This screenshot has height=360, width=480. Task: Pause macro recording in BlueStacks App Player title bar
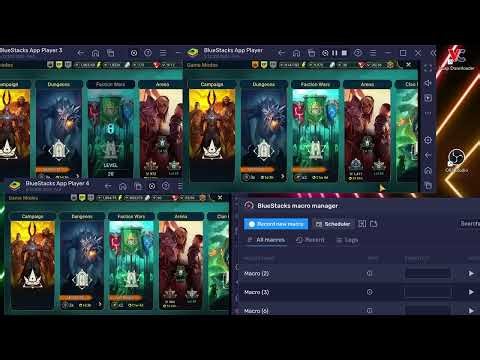(335, 53)
